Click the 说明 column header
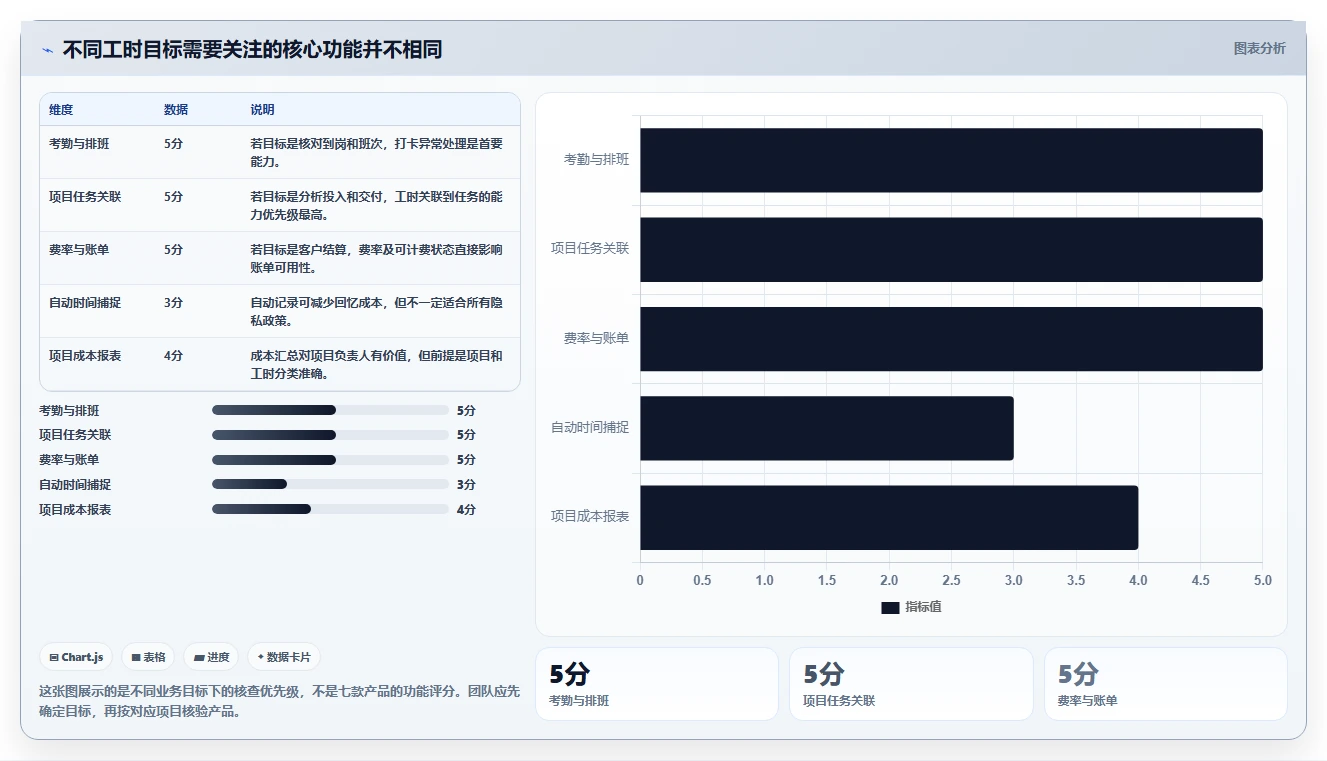1327x761 pixels. point(262,109)
